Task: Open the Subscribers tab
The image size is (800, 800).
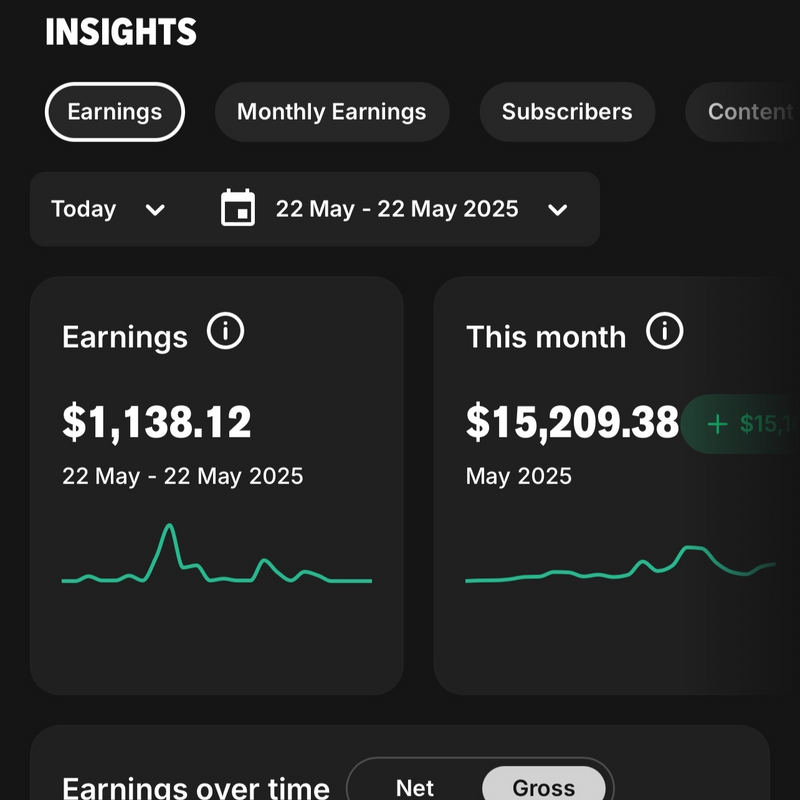Action: click(567, 112)
